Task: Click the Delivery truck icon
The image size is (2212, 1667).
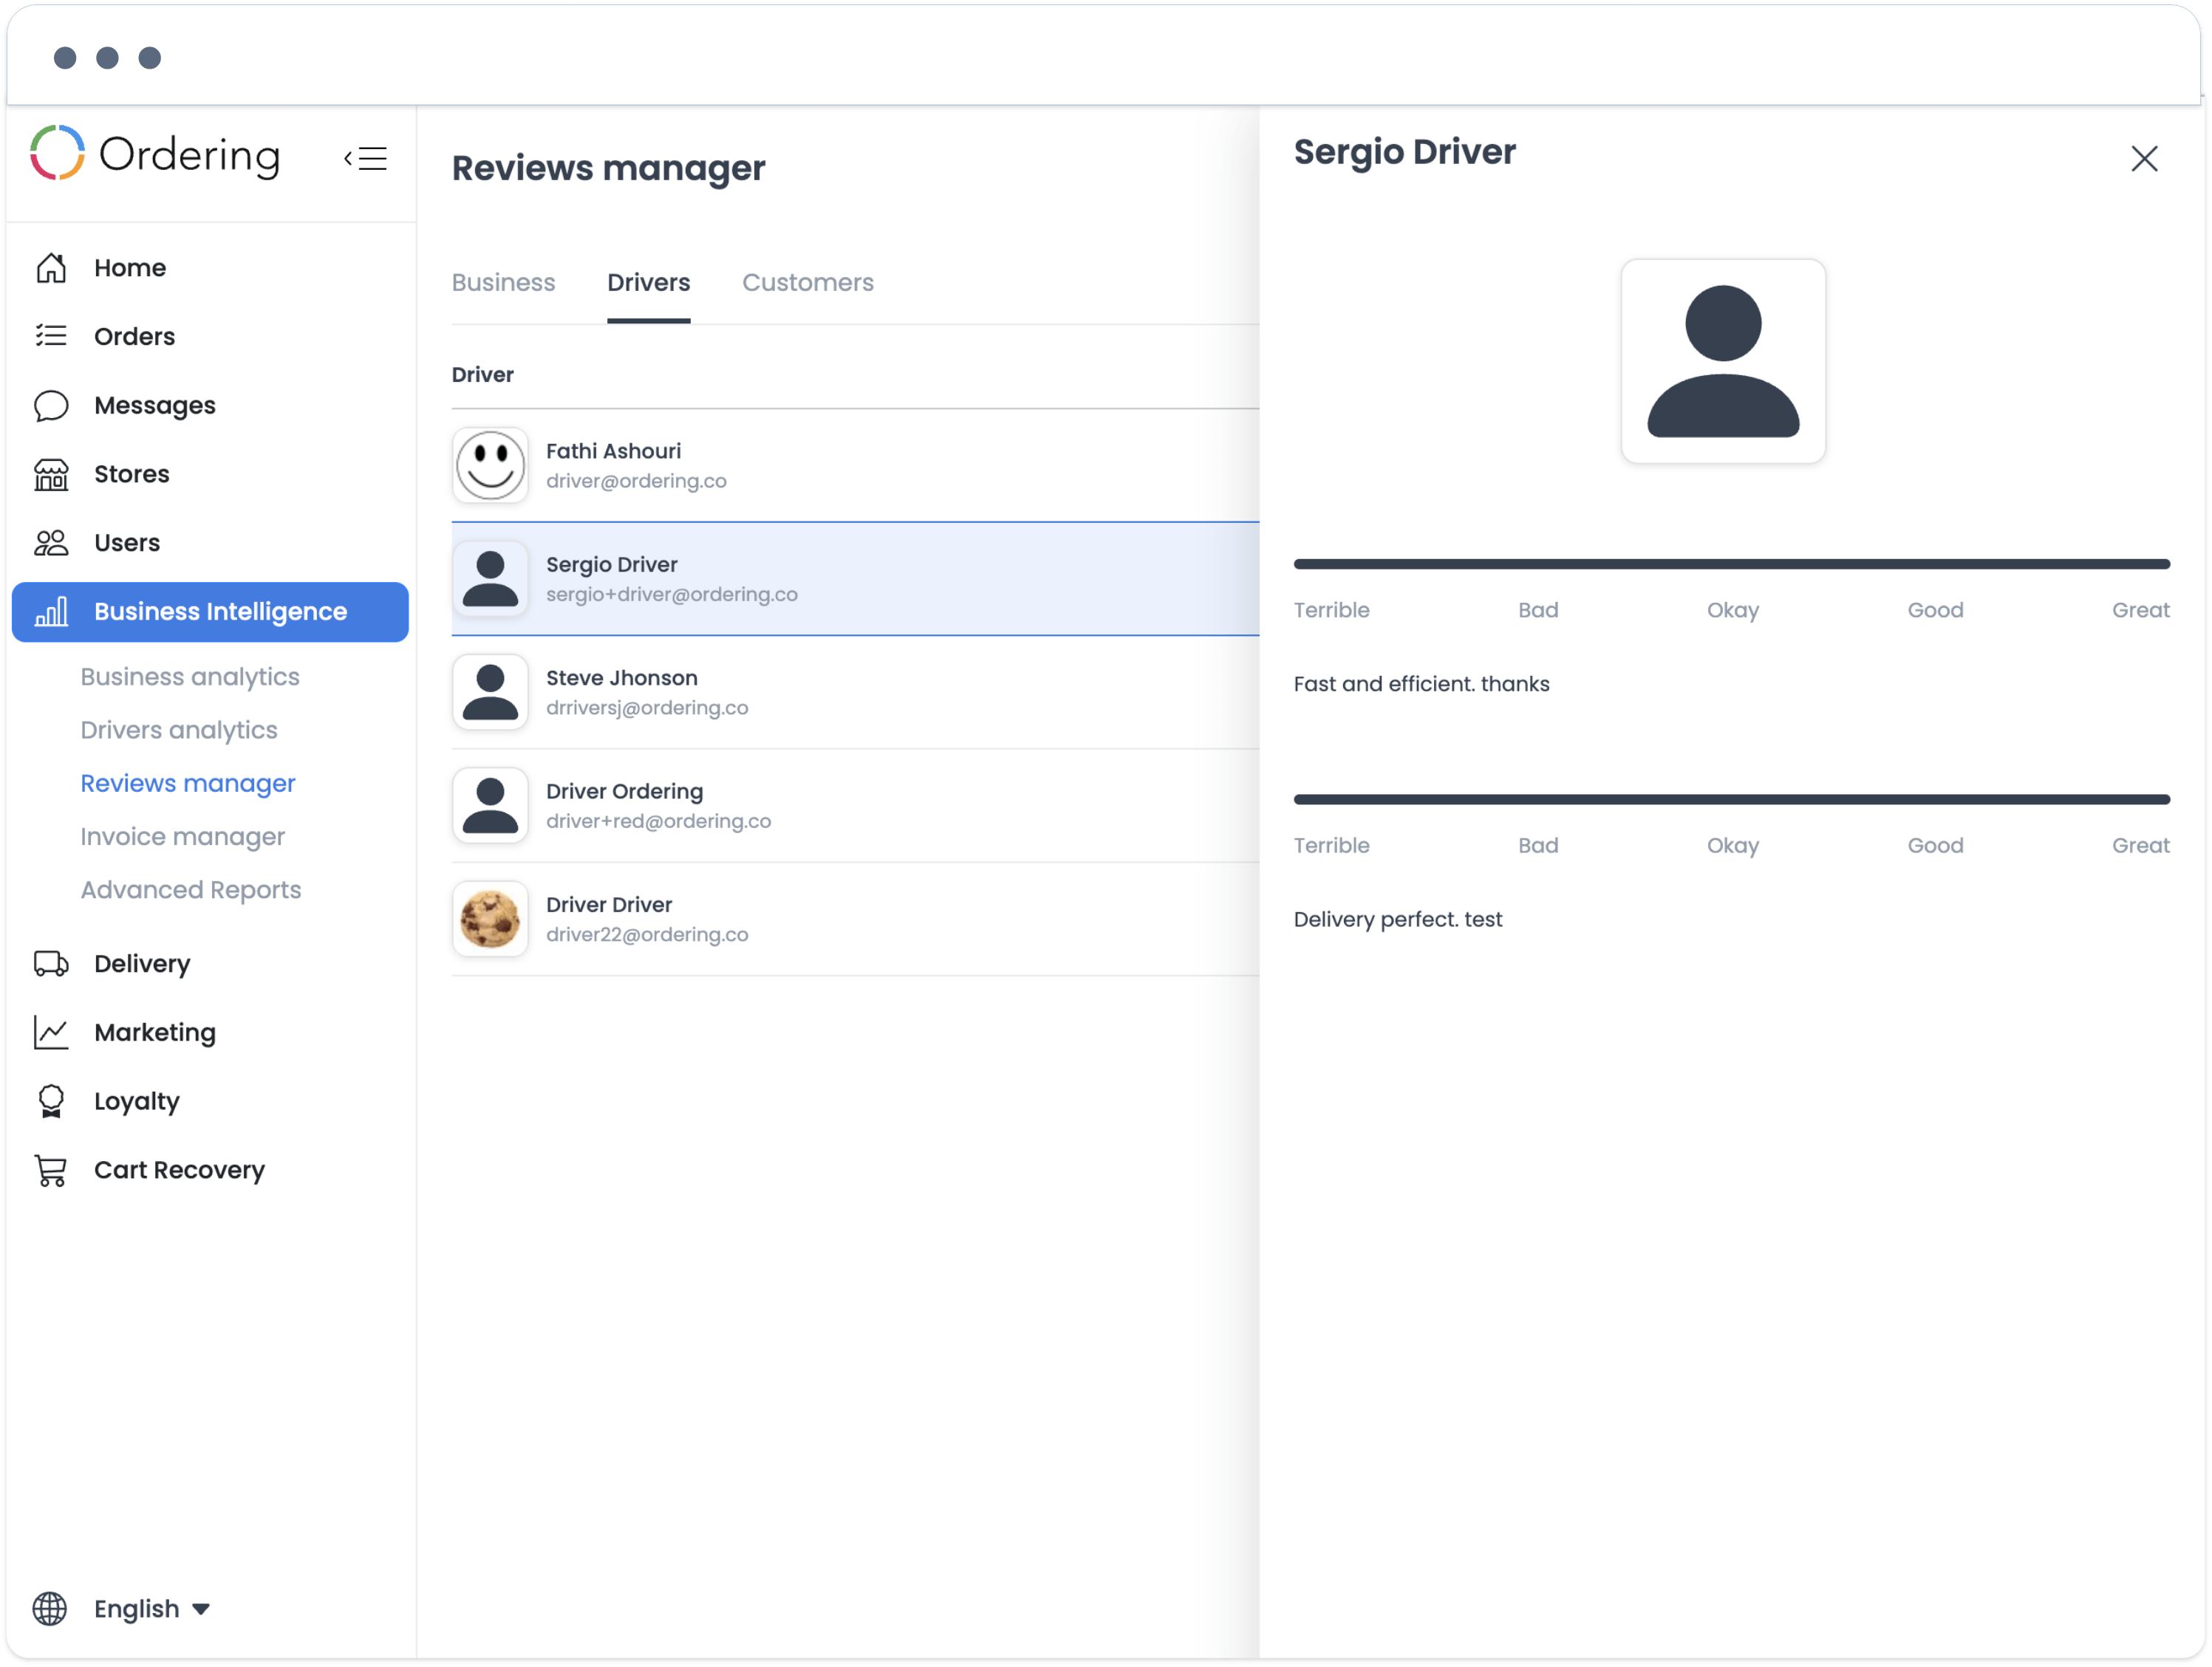Action: pyautogui.click(x=51, y=963)
